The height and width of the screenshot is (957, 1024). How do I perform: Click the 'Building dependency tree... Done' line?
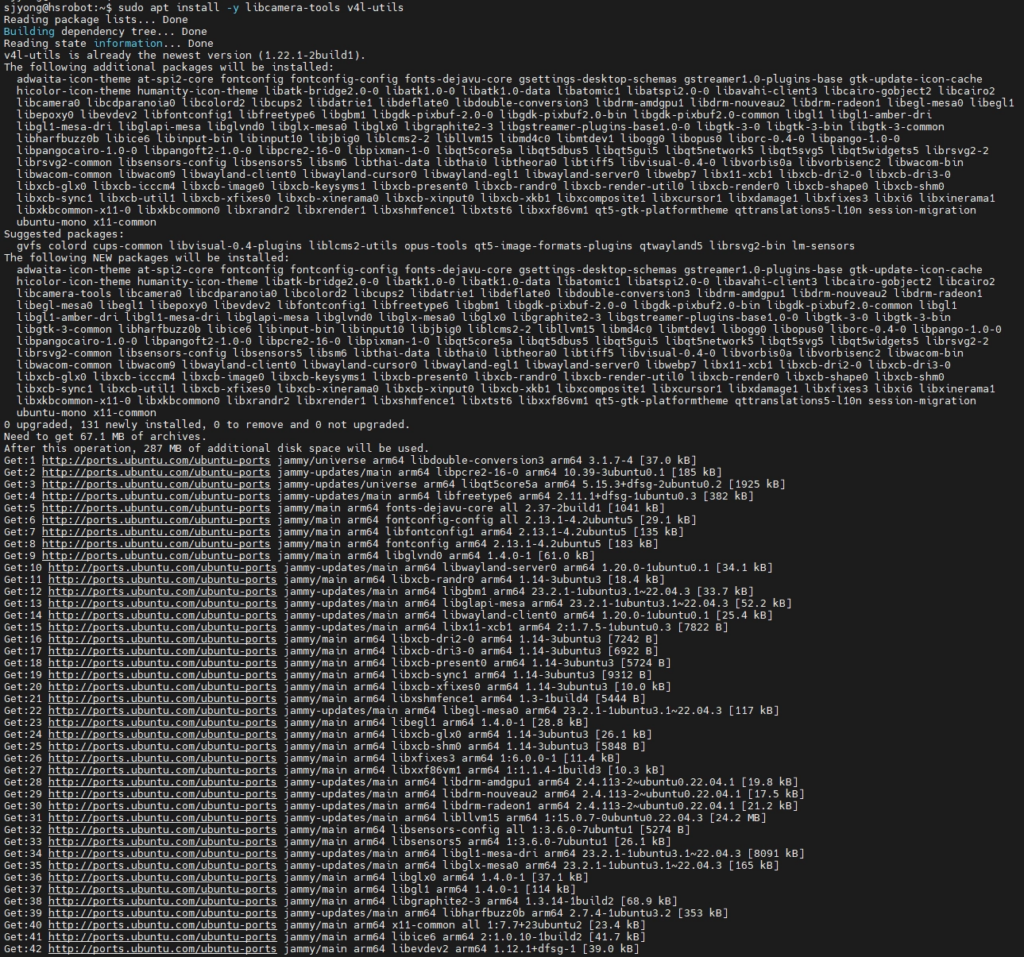[x=105, y=31]
